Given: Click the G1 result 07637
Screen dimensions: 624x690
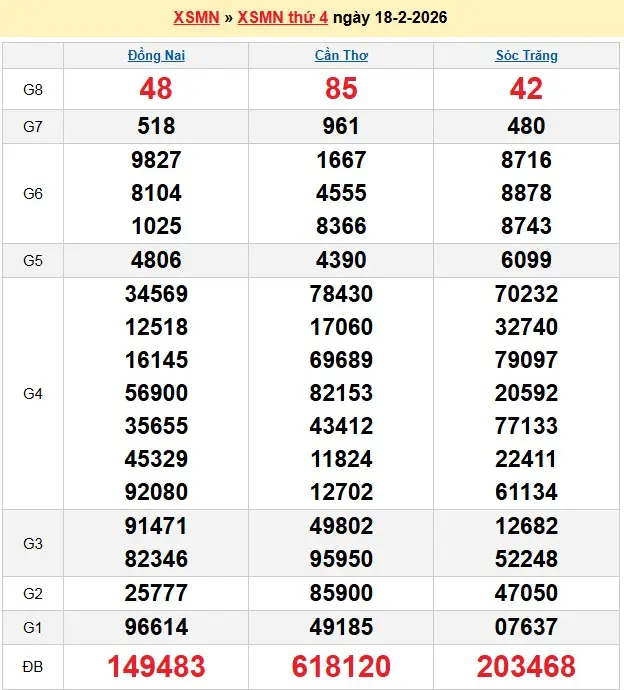Looking at the screenshot, I should coord(526,627).
